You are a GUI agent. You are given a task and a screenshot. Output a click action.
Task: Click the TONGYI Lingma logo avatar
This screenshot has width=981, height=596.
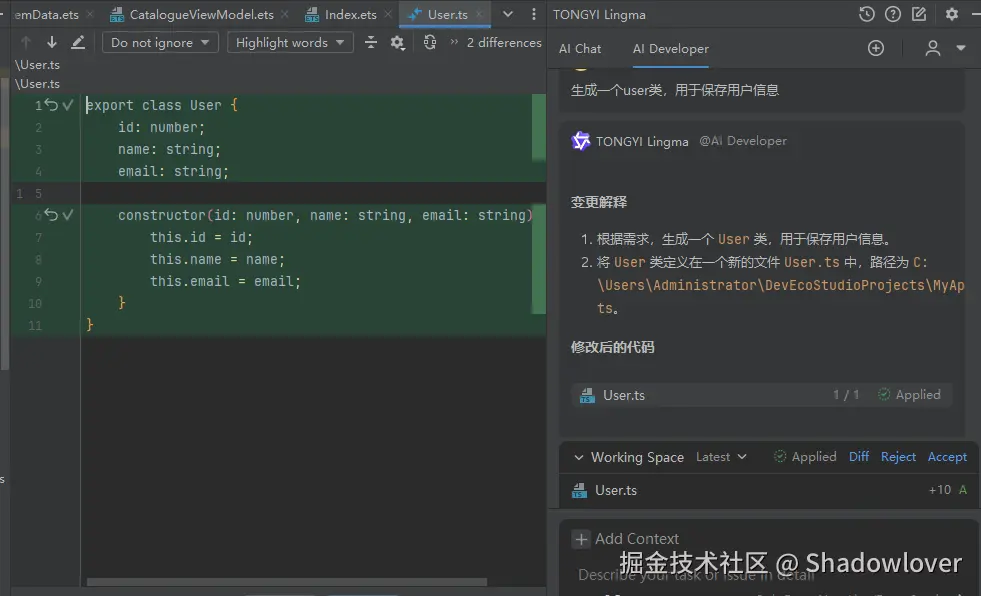581,141
